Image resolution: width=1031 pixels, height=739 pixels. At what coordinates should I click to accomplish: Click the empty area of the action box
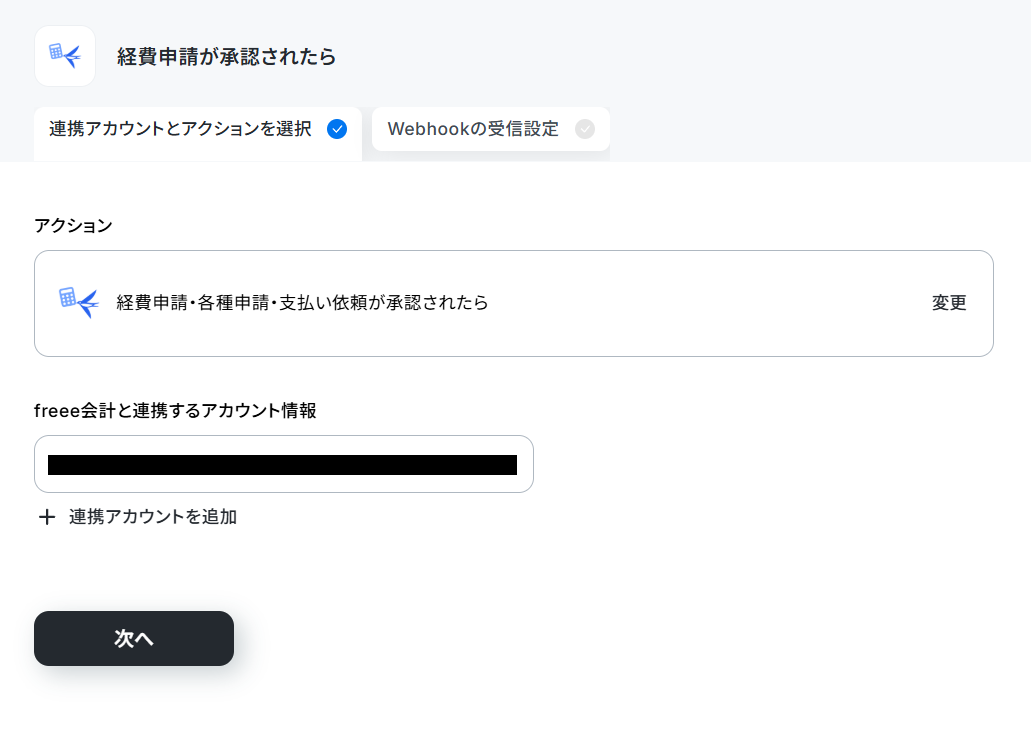point(710,303)
